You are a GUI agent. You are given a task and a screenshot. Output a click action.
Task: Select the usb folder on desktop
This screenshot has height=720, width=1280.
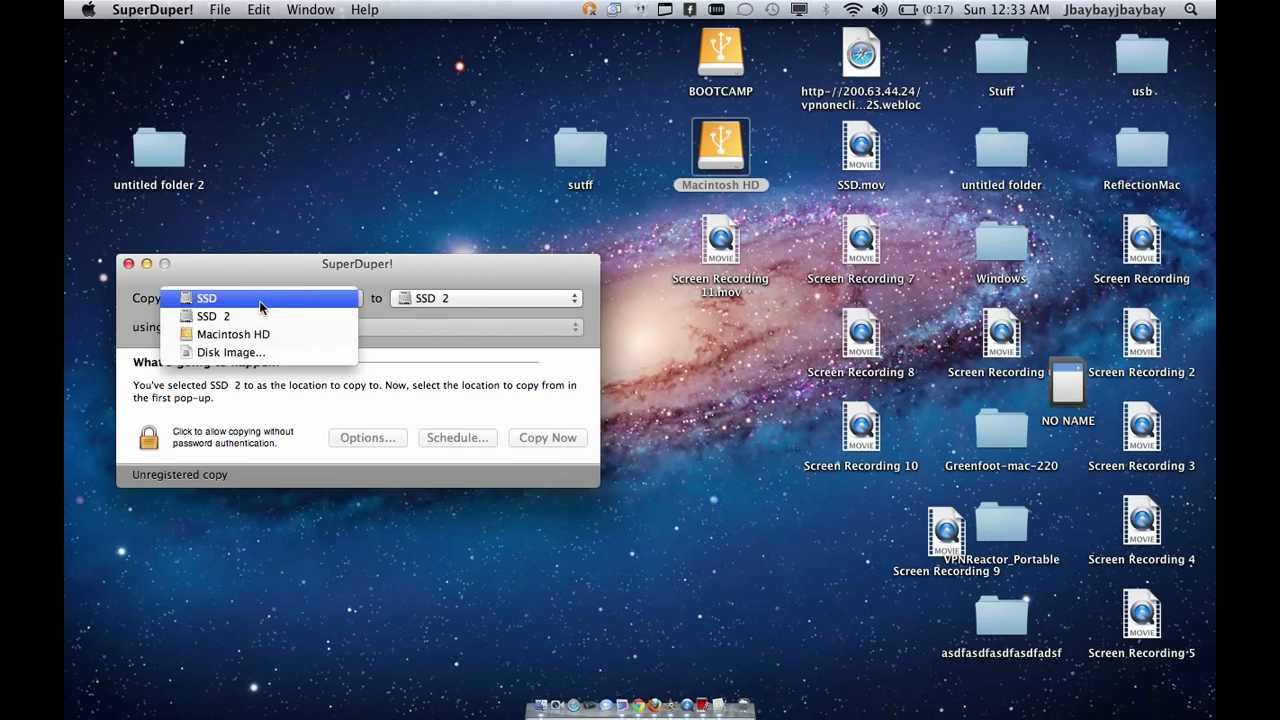[x=1141, y=55]
